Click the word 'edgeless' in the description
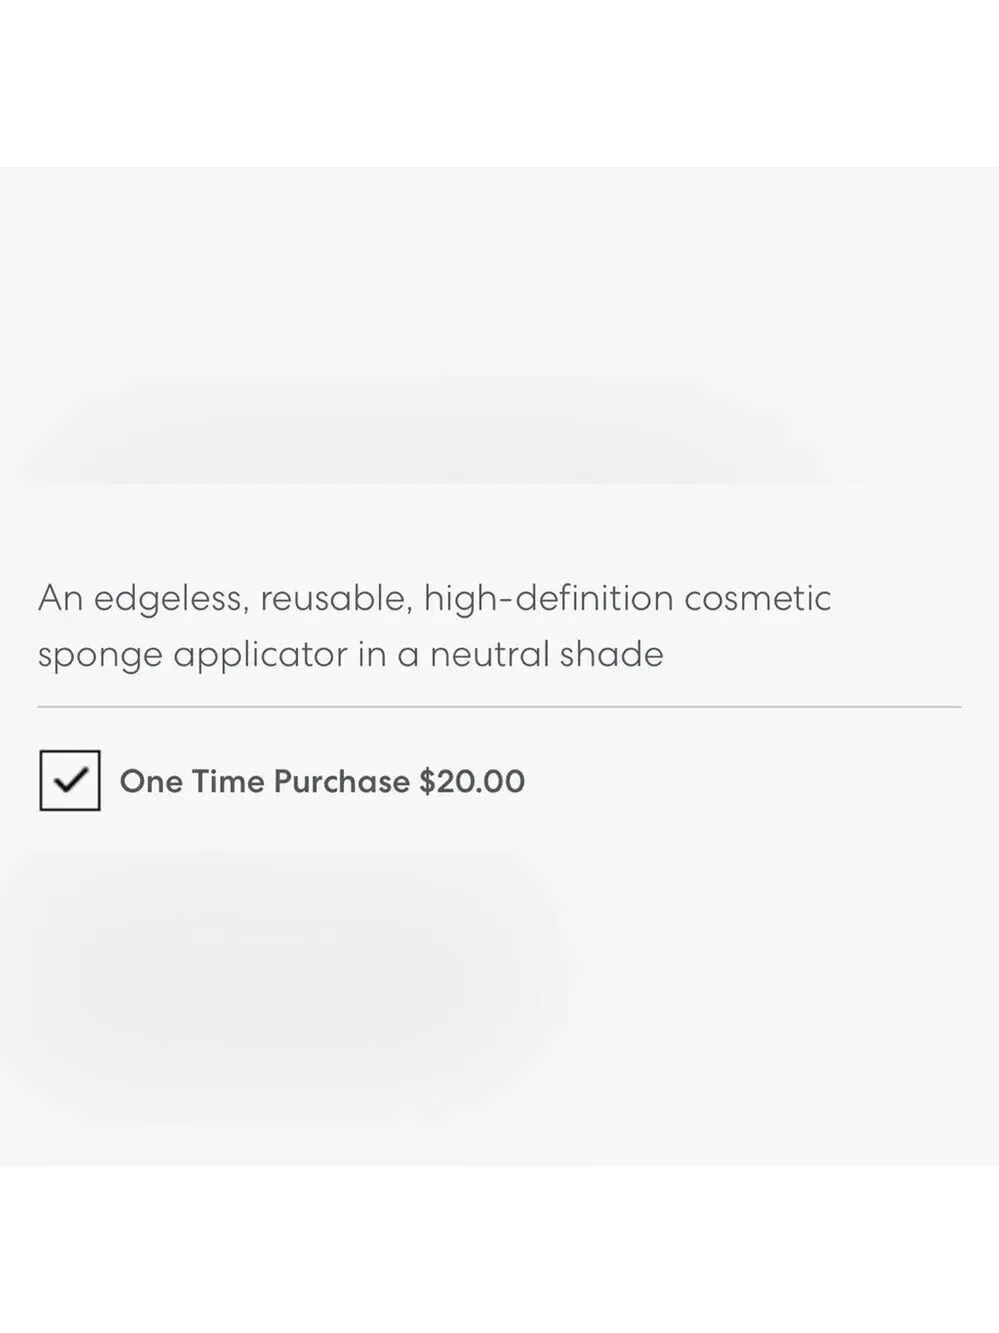Image resolution: width=999 pixels, height=1333 pixels. 169,599
